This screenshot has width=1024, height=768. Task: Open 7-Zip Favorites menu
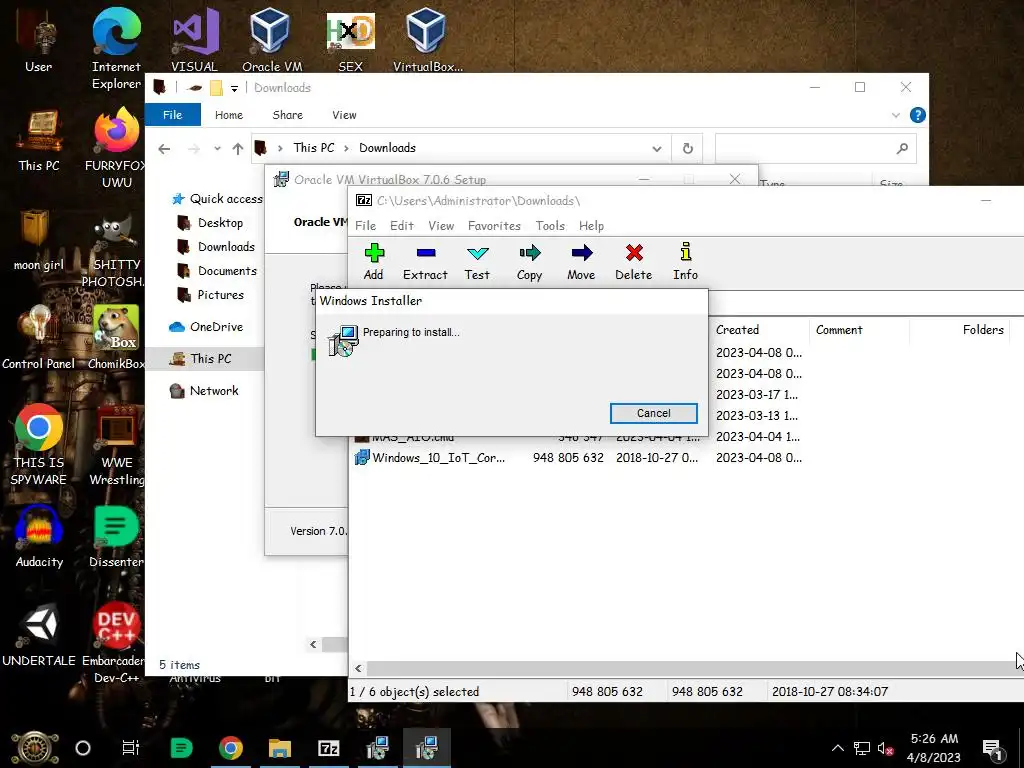[494, 226]
